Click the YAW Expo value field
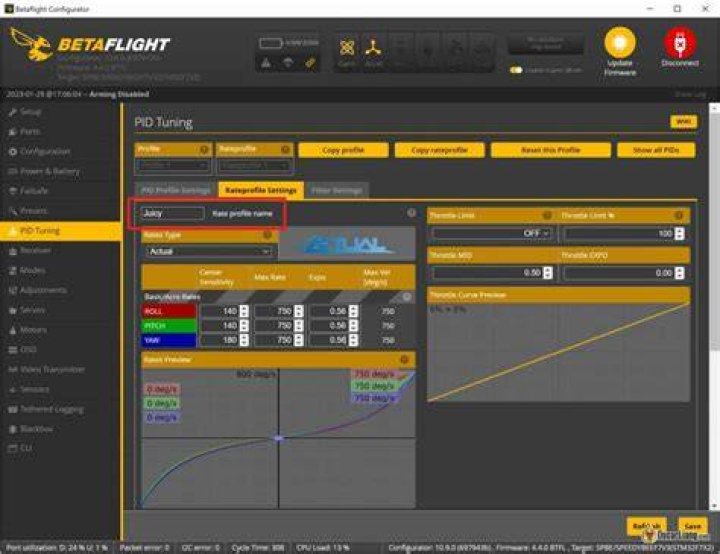This screenshot has width=720, height=554. [x=330, y=340]
